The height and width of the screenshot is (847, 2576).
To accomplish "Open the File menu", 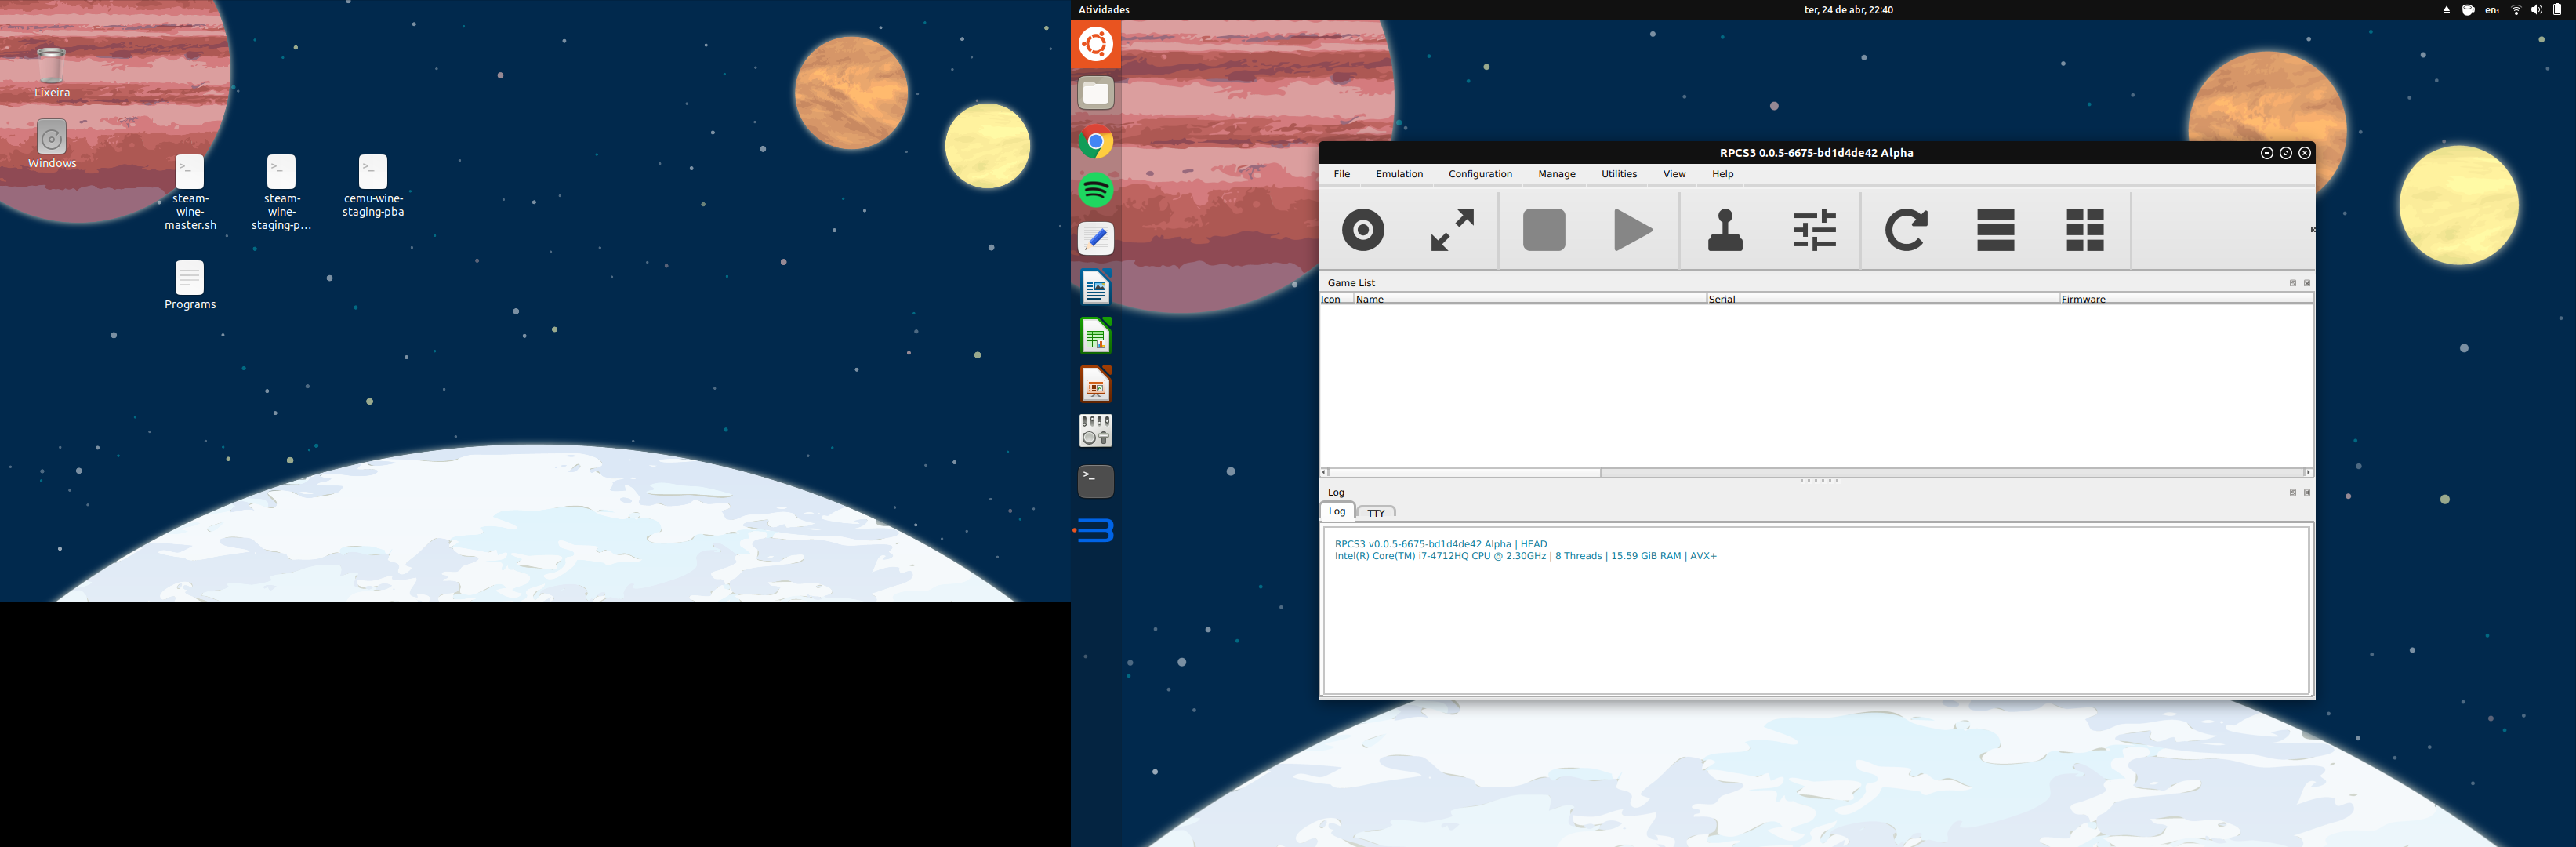I will [x=1341, y=174].
